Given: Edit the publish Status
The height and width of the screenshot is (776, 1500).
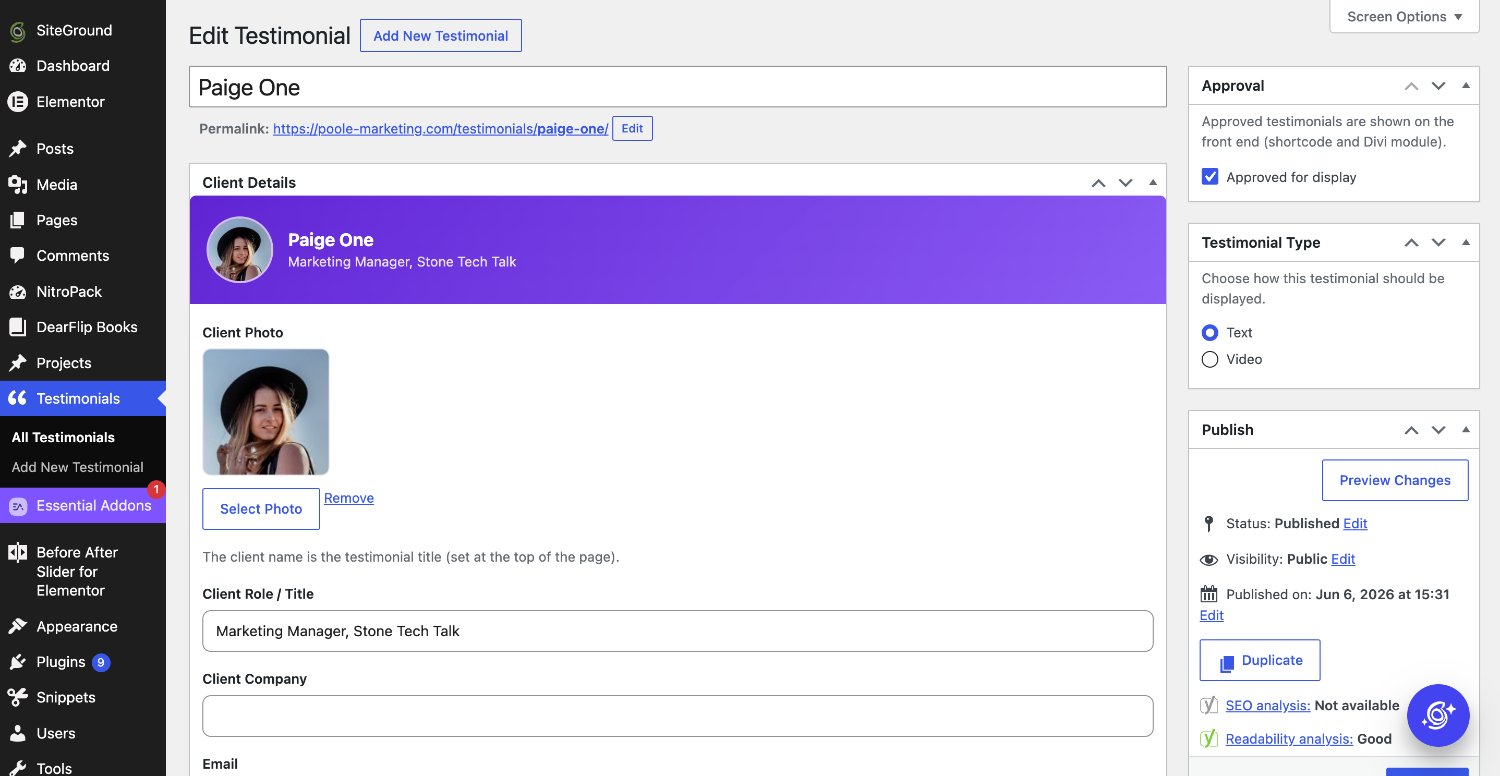Looking at the screenshot, I should click(1355, 523).
